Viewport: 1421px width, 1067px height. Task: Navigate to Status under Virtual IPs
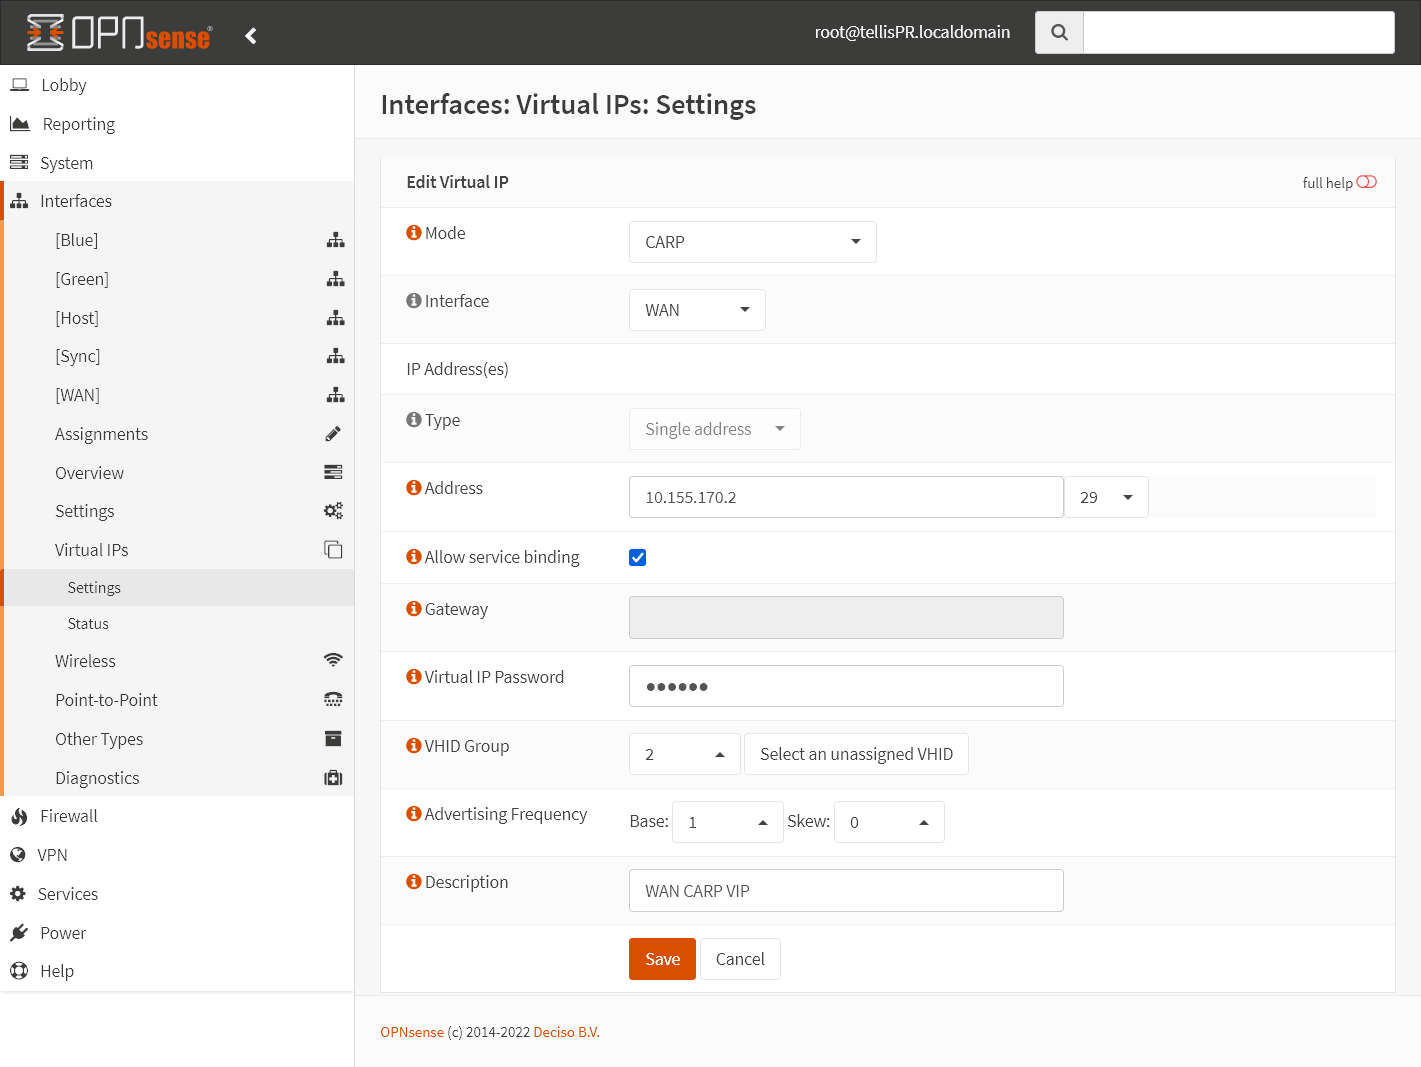click(x=87, y=623)
